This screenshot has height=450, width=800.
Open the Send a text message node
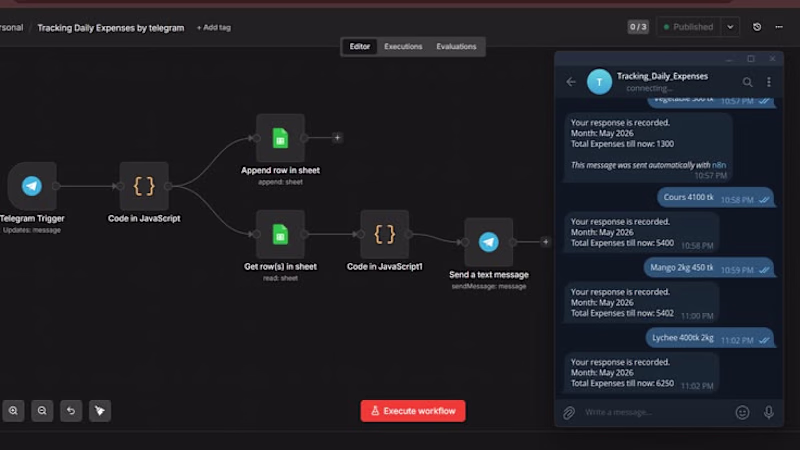(x=489, y=242)
